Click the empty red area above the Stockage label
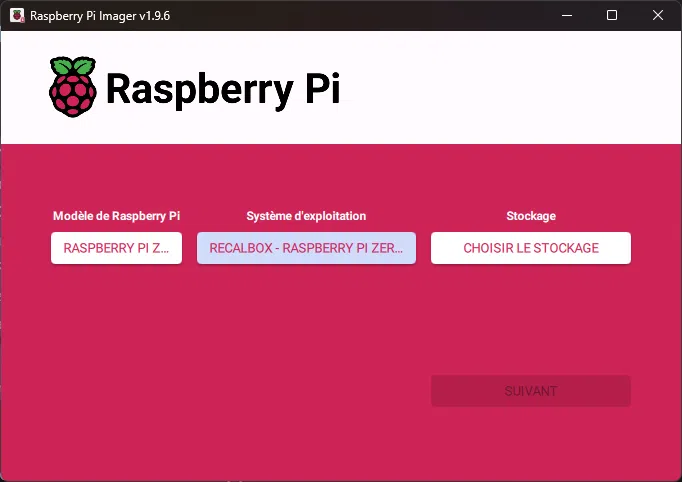The height and width of the screenshot is (482, 682). [x=530, y=175]
